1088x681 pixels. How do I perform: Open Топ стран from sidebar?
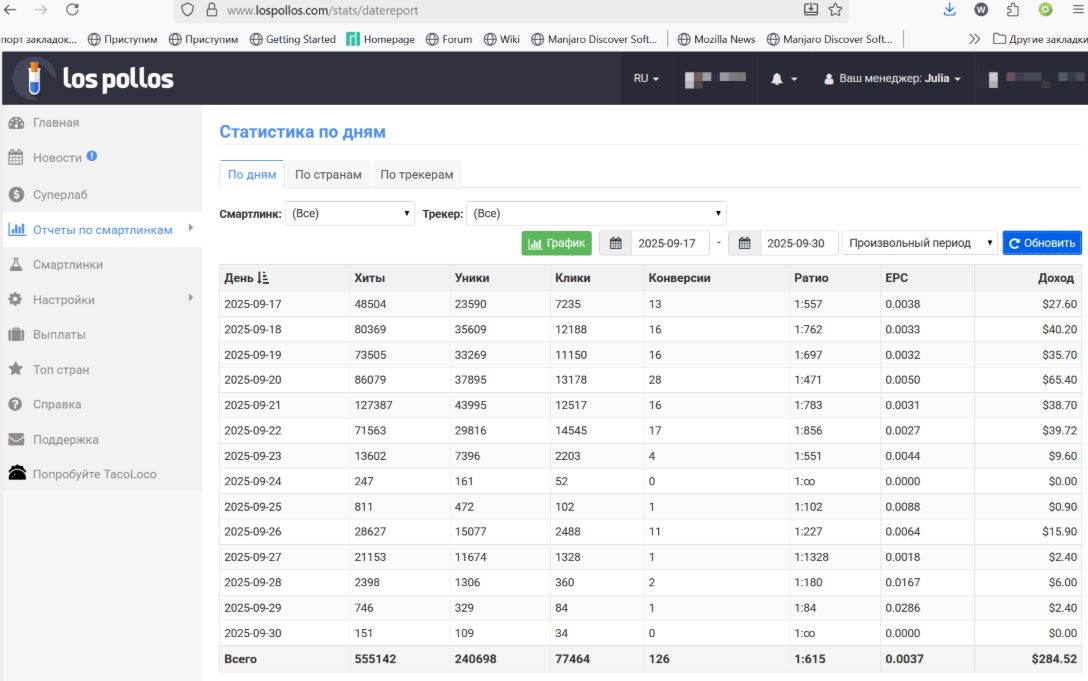point(61,370)
